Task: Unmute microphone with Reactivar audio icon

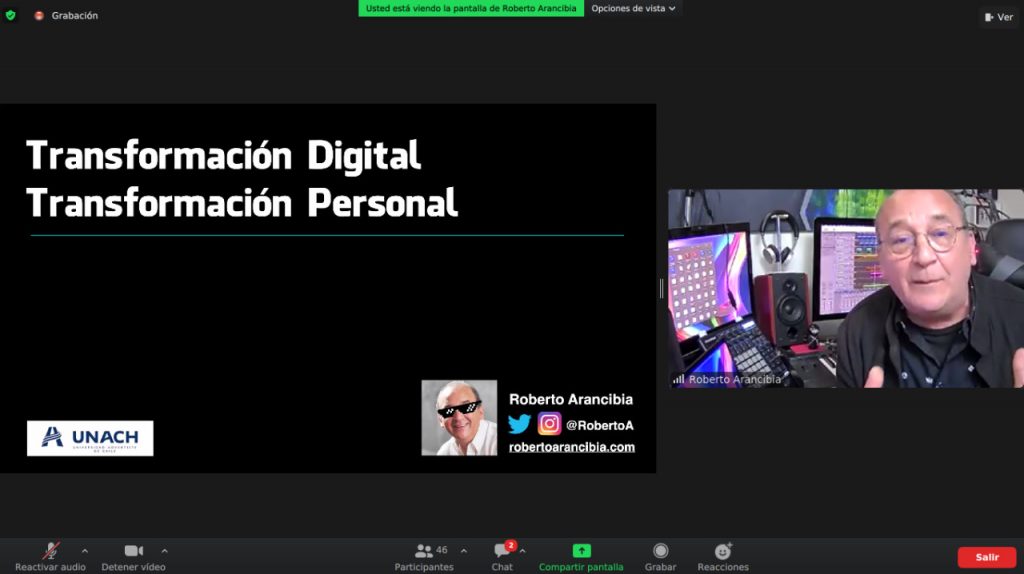Action: click(50, 551)
